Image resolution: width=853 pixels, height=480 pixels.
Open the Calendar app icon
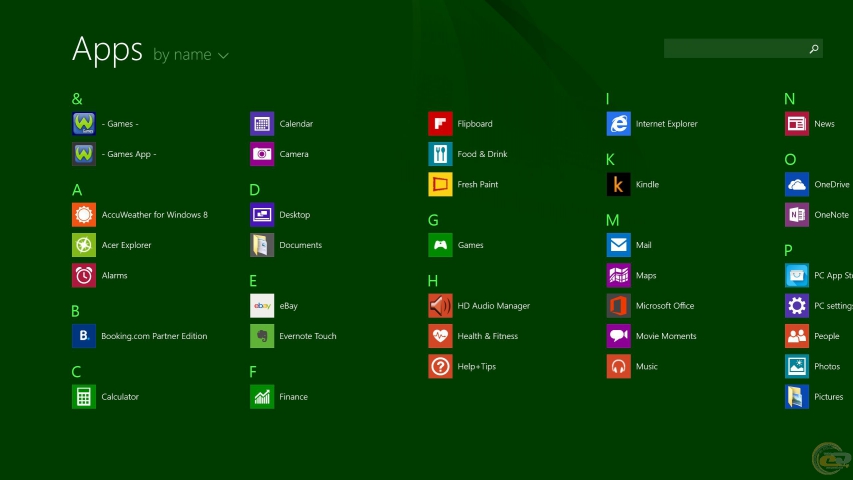(262, 124)
